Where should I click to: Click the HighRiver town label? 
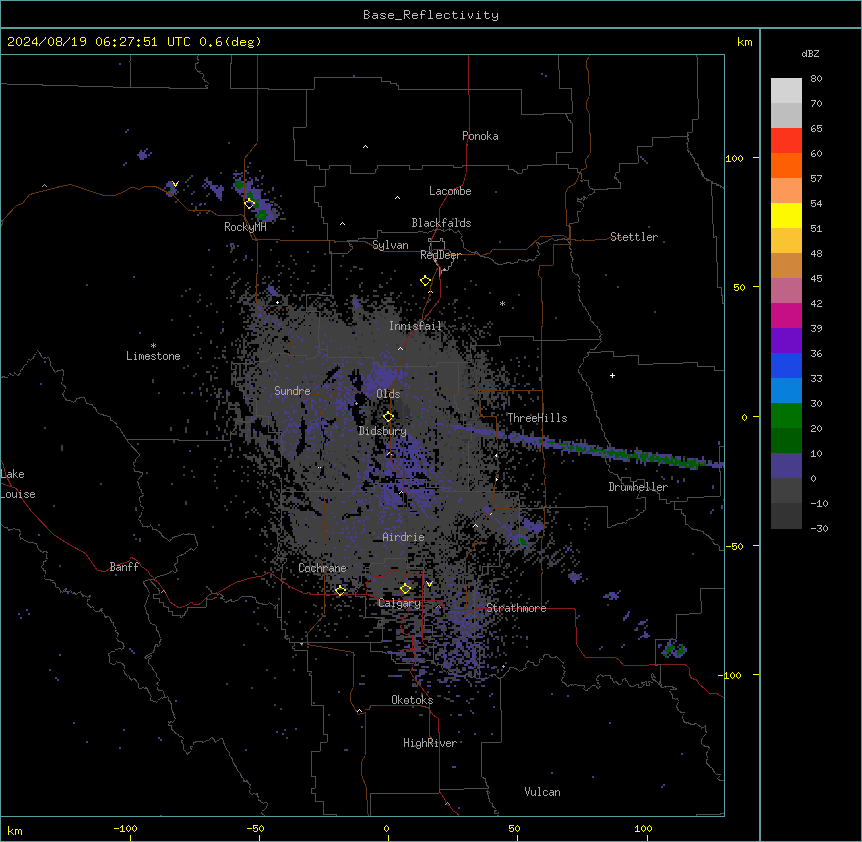[430, 743]
